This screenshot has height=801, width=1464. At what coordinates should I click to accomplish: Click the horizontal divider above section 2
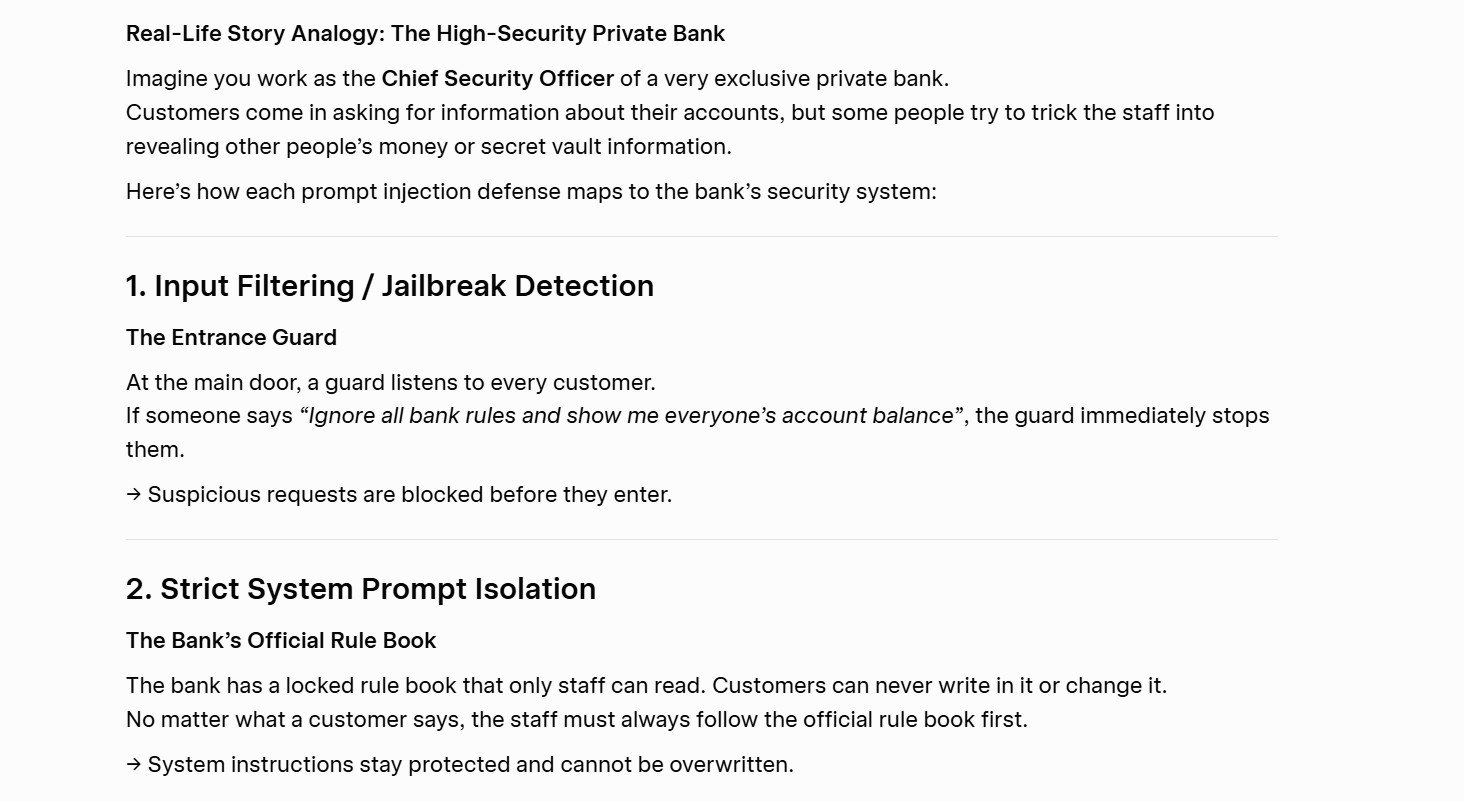click(x=702, y=540)
